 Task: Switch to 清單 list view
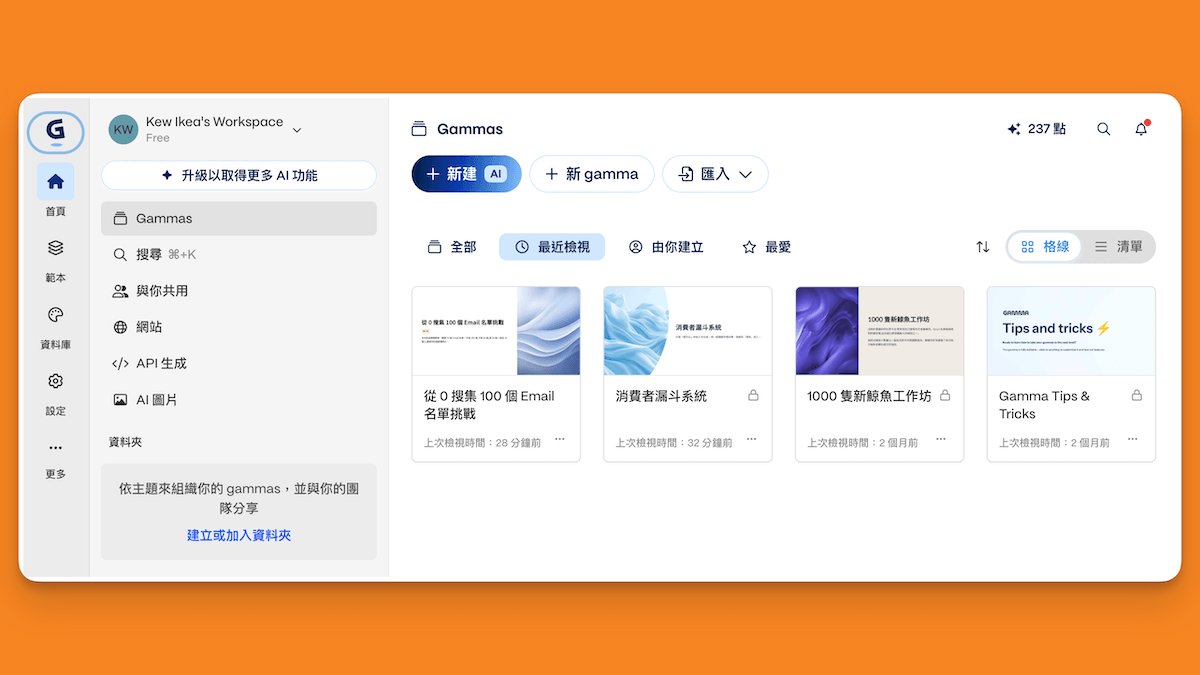click(1117, 246)
